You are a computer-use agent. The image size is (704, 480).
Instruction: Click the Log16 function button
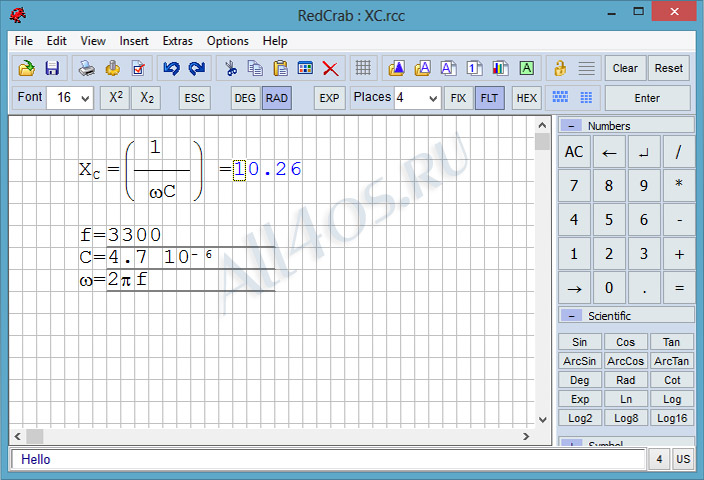click(x=671, y=418)
